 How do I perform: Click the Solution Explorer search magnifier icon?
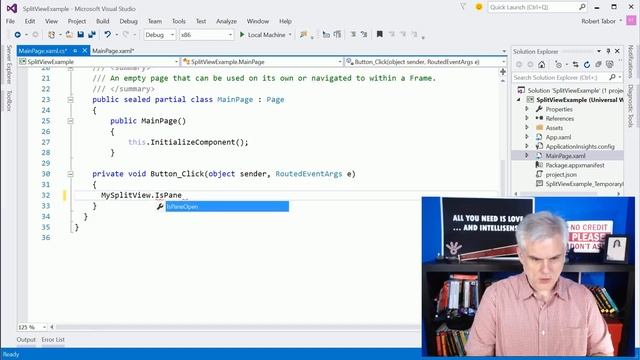click(612, 77)
